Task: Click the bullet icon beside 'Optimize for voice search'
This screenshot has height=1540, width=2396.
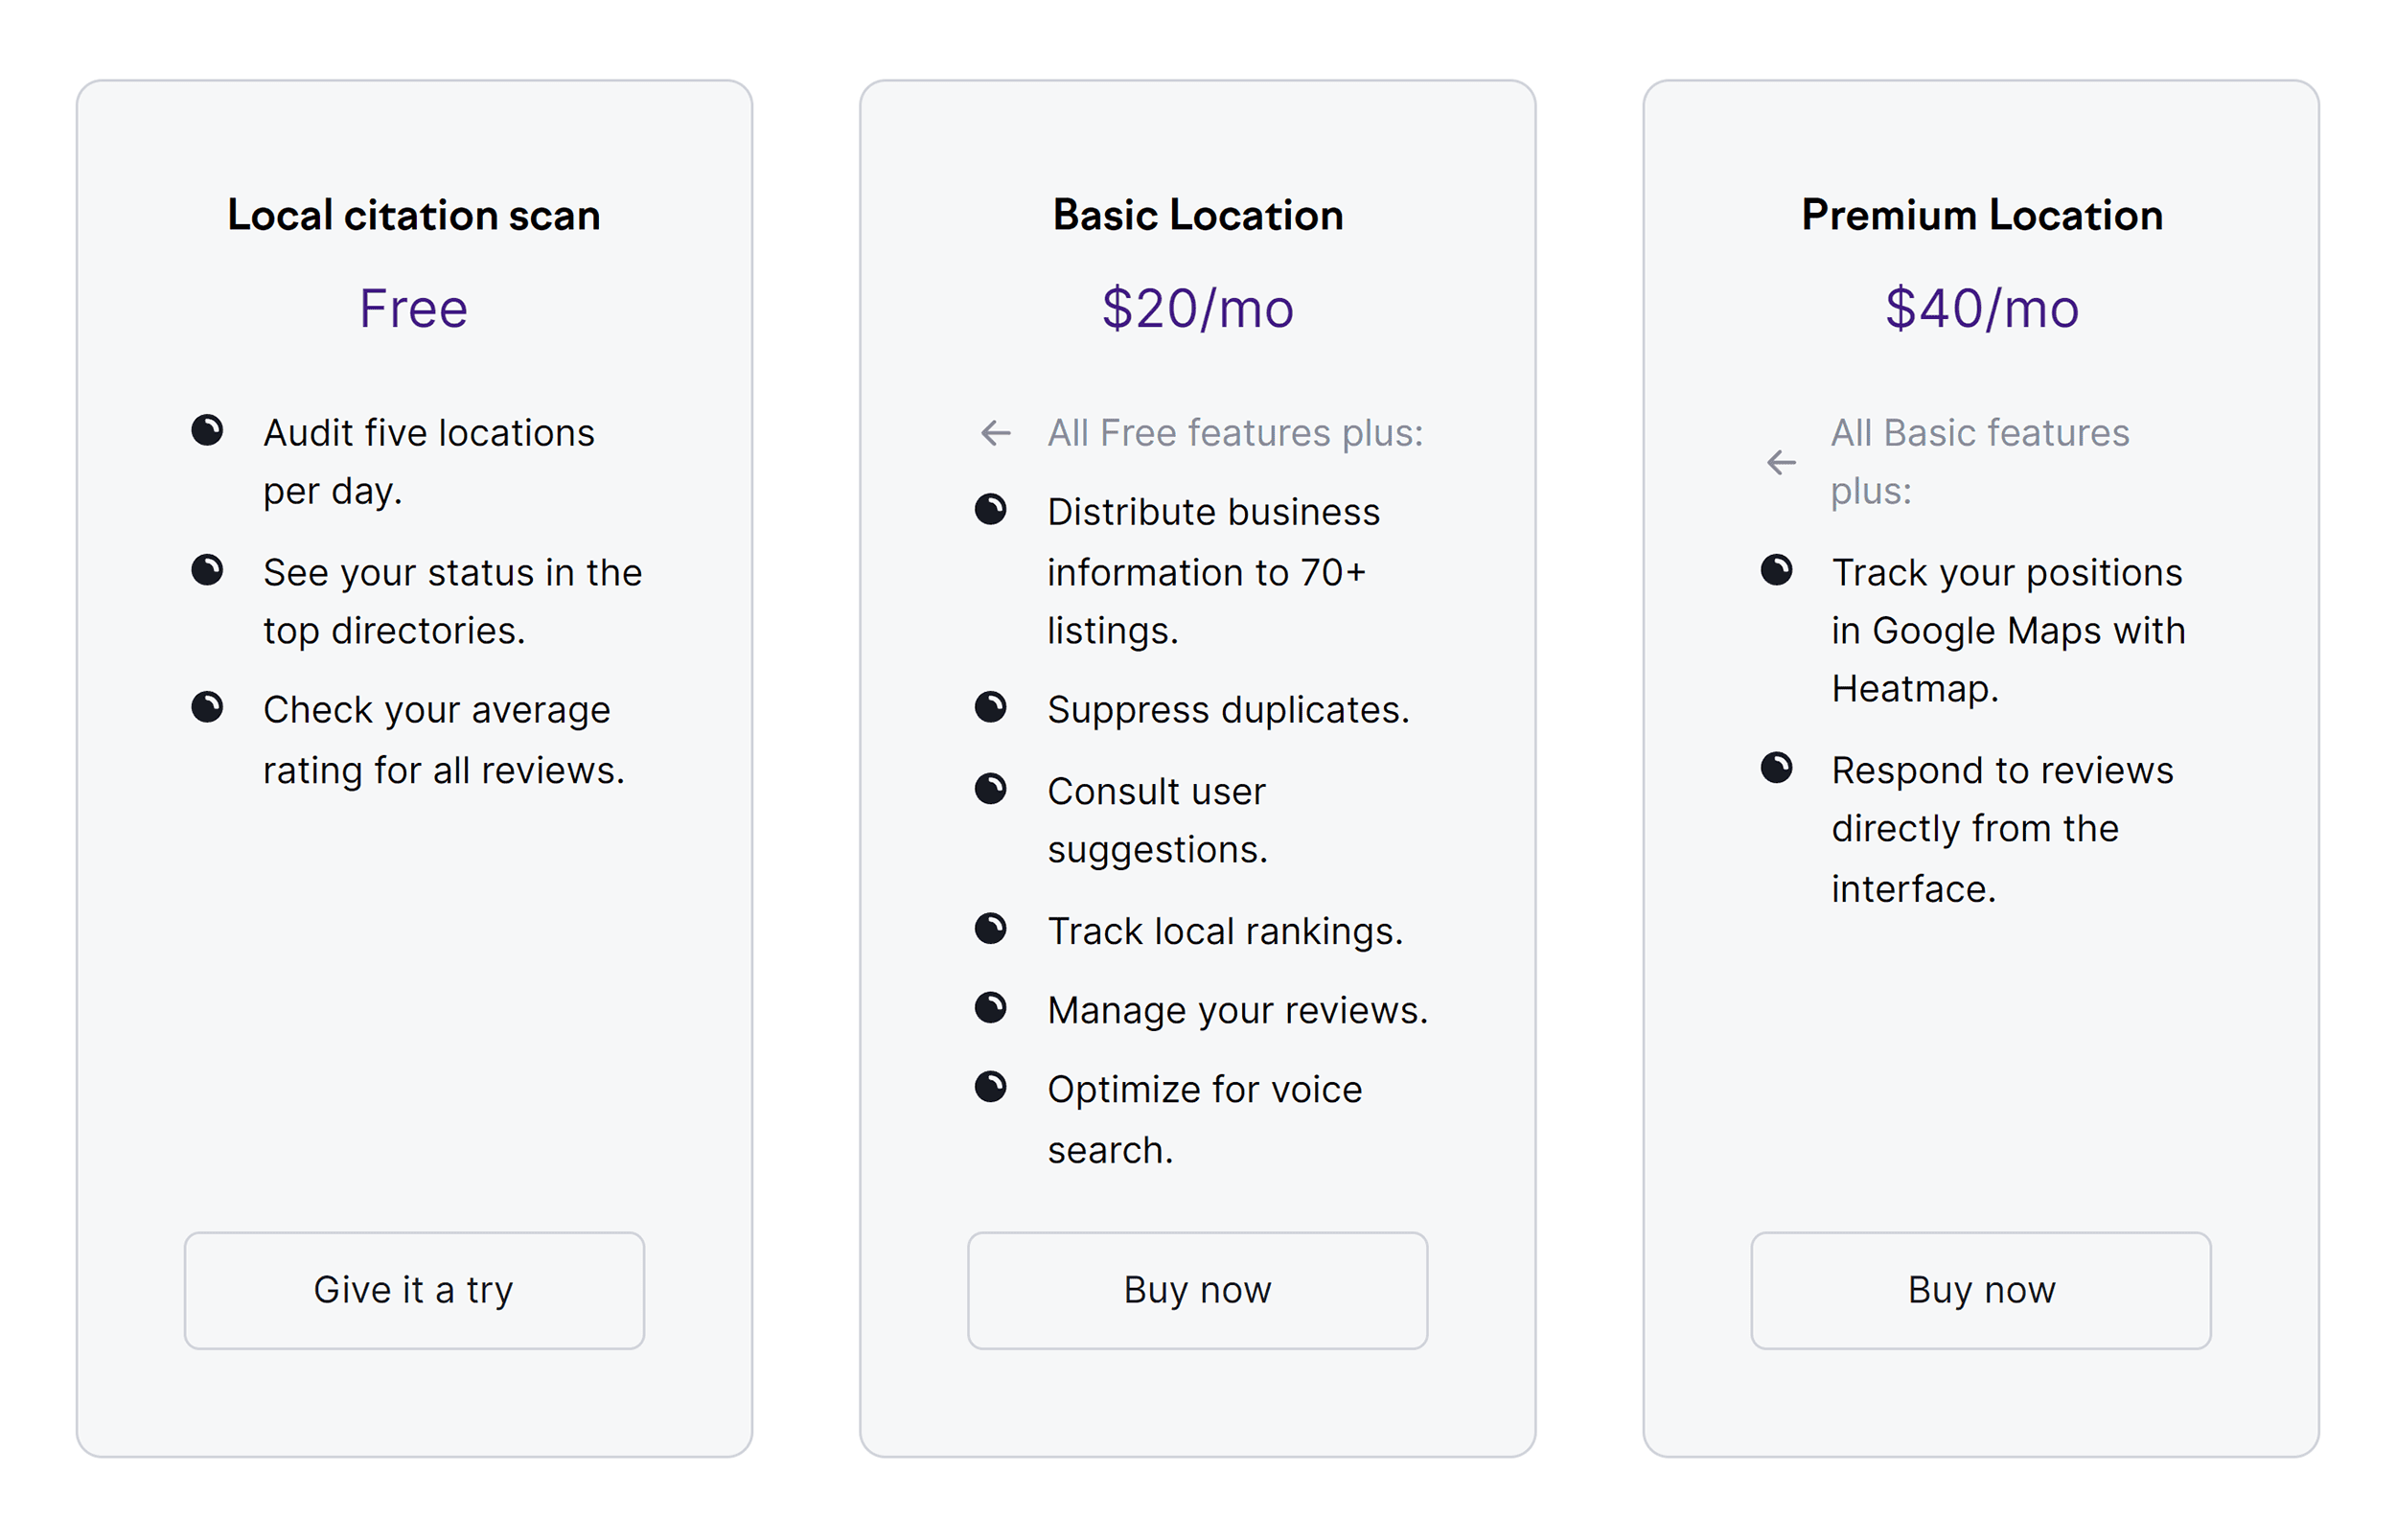Action: tap(992, 1086)
